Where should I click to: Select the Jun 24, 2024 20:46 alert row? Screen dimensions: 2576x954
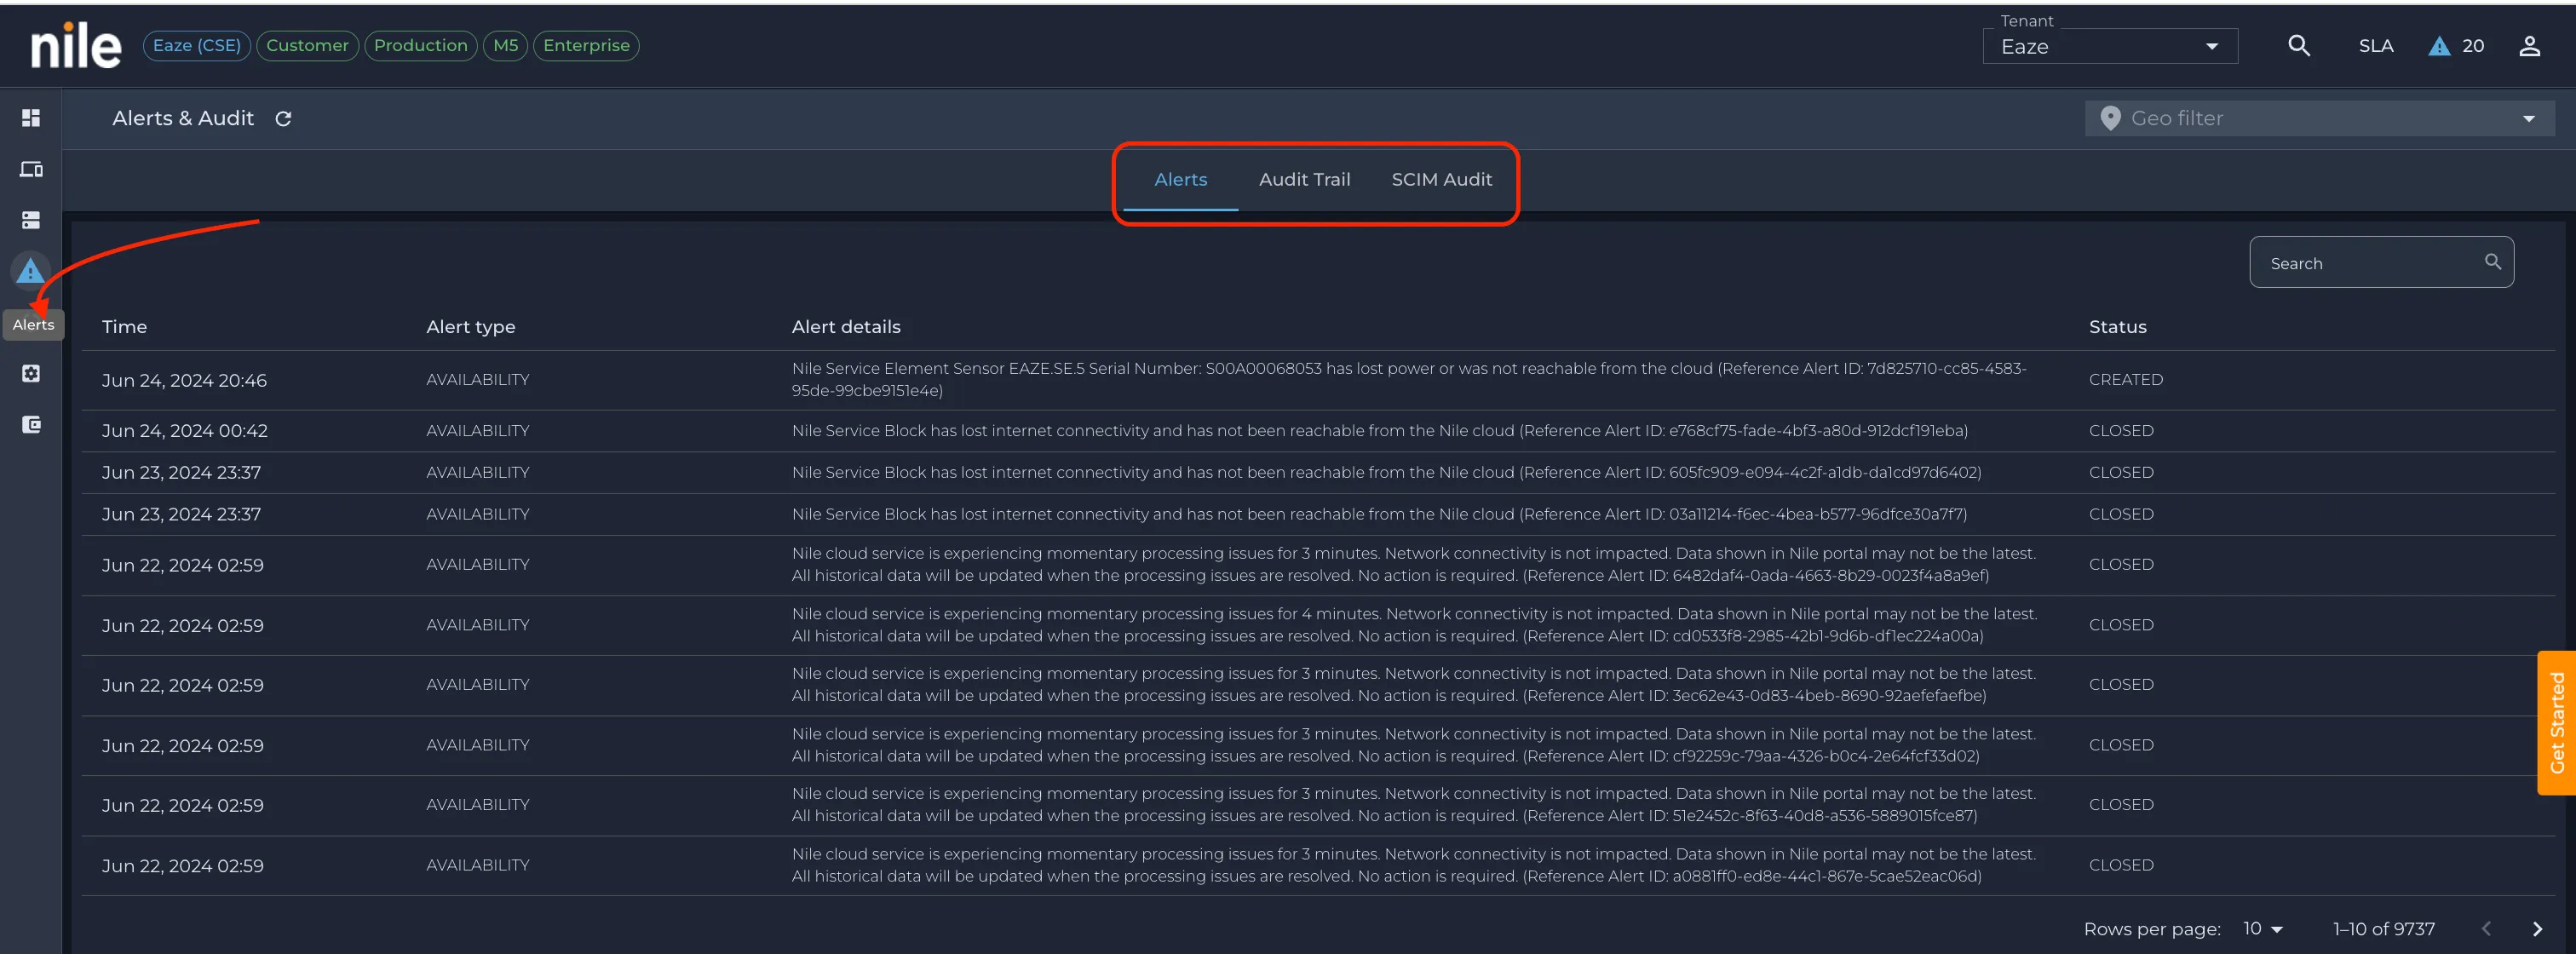click(1317, 380)
